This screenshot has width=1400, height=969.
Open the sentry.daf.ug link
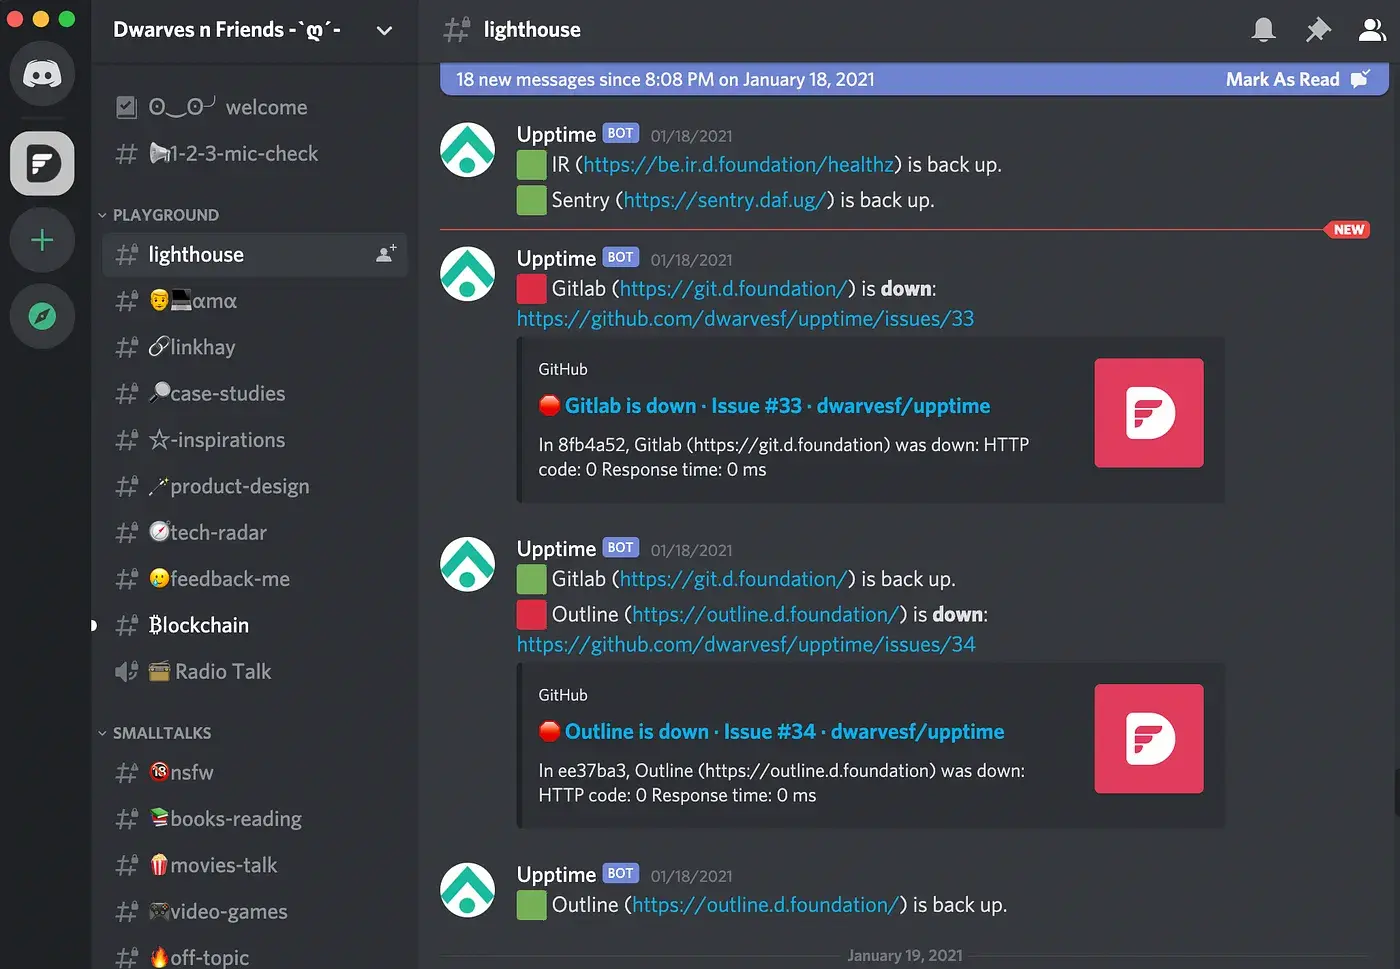tap(725, 200)
